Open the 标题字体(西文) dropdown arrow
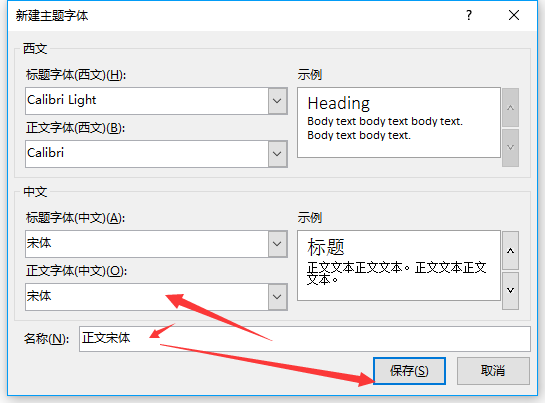The width and height of the screenshot is (545, 403). (x=277, y=101)
